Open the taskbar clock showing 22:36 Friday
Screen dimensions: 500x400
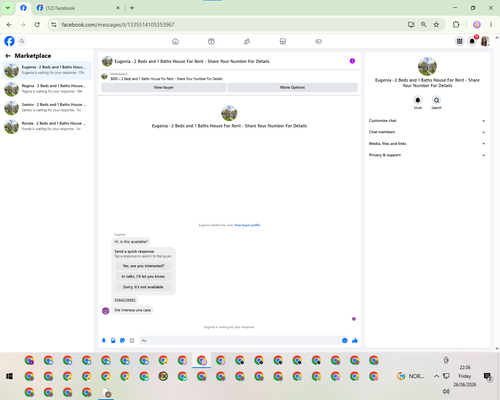(x=465, y=376)
